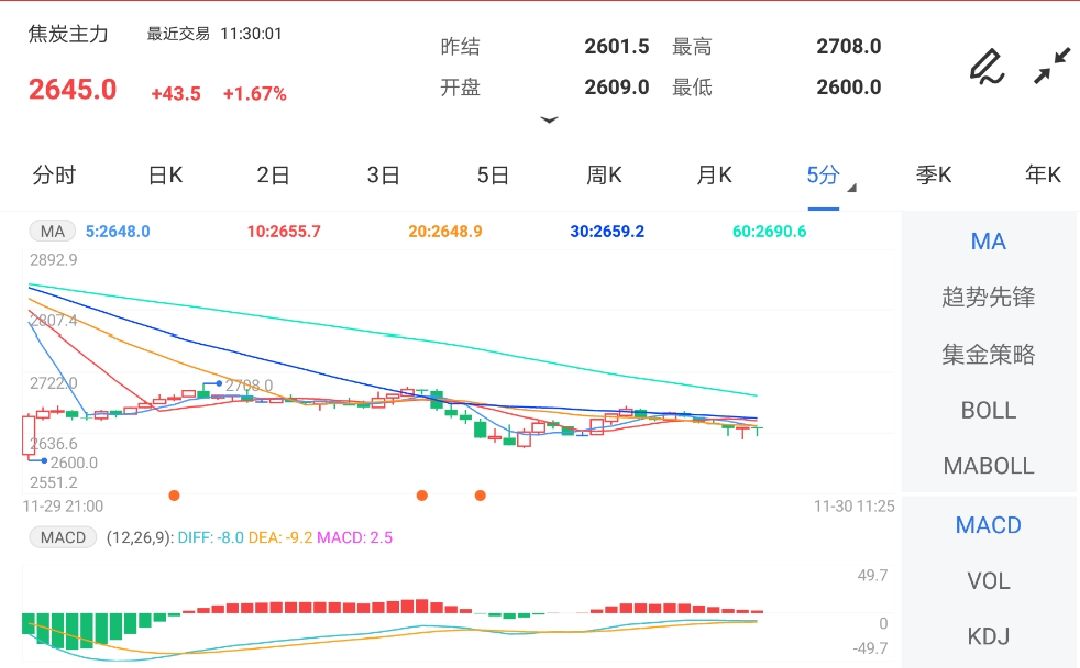The height and width of the screenshot is (668, 1080).
Task: Click the MA indicator pill label
Action: pos(52,231)
